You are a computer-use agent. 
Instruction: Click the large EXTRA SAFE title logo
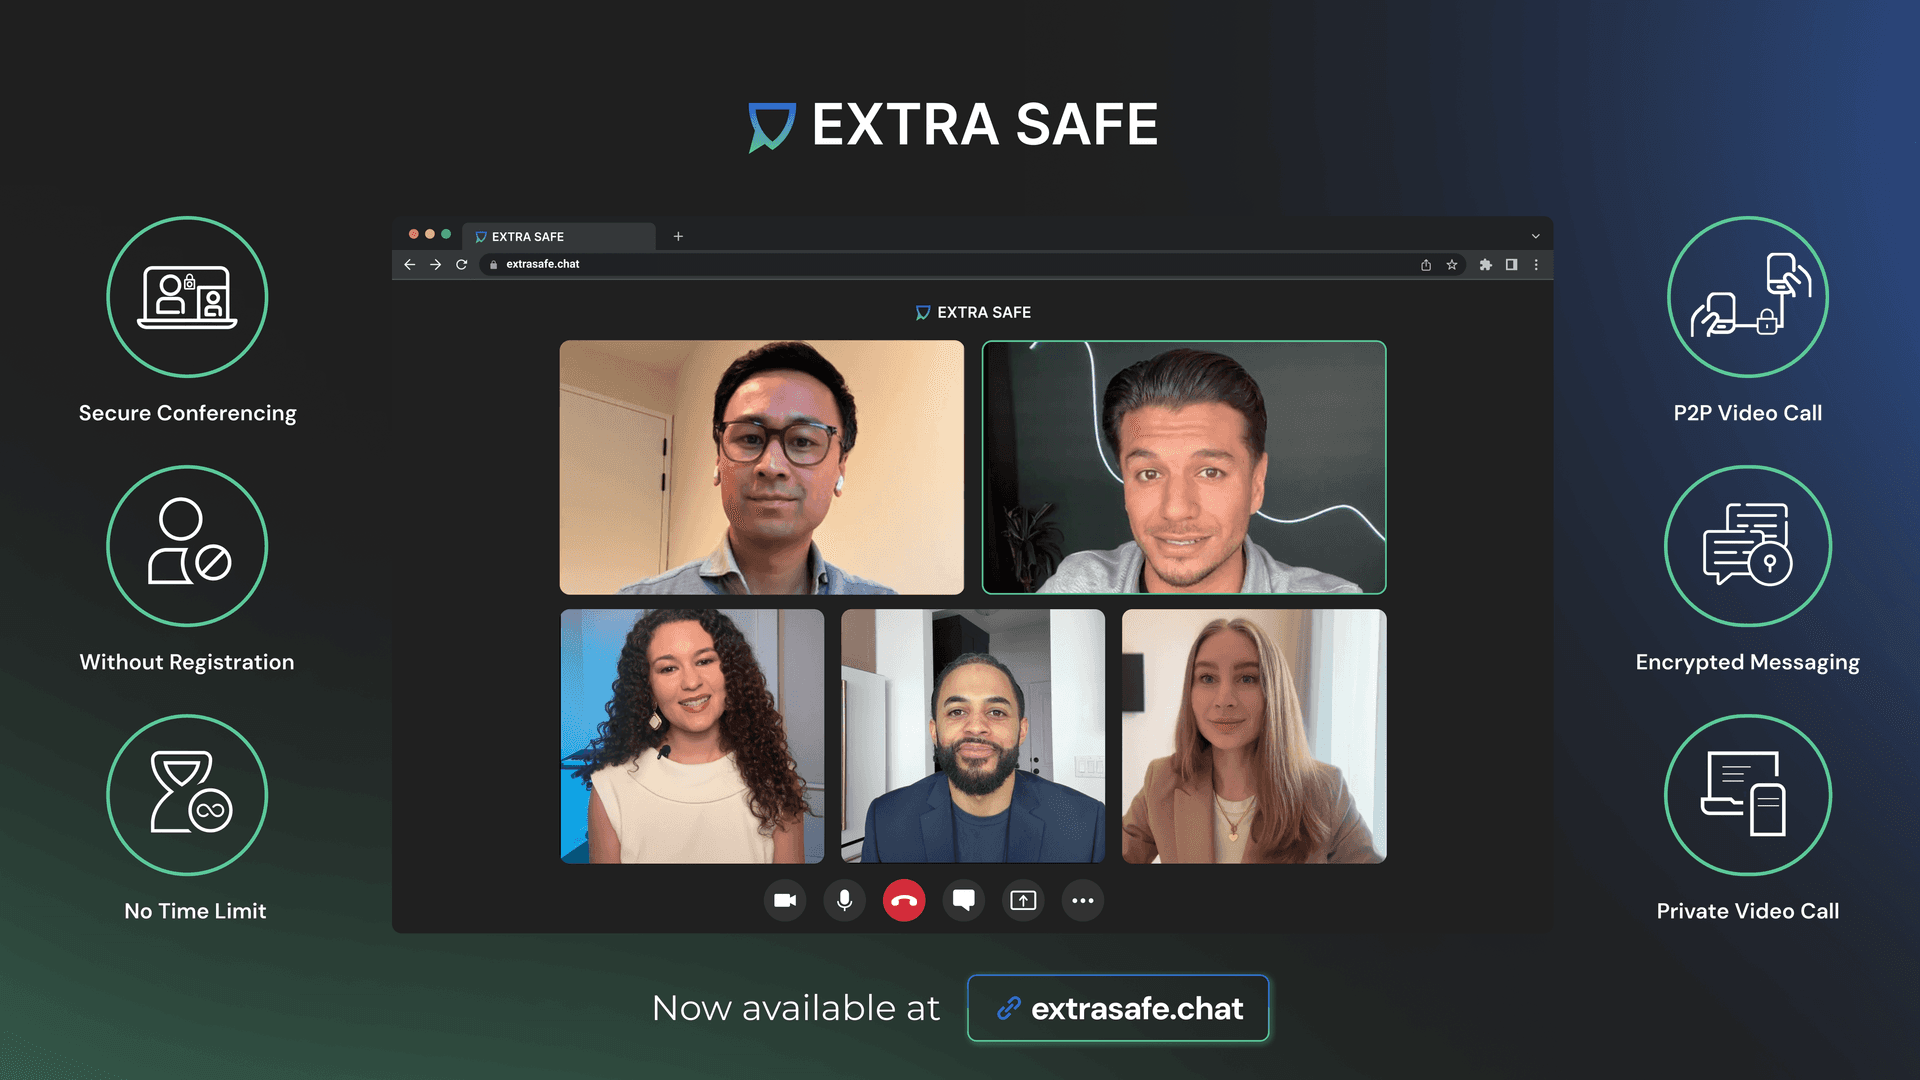953,125
